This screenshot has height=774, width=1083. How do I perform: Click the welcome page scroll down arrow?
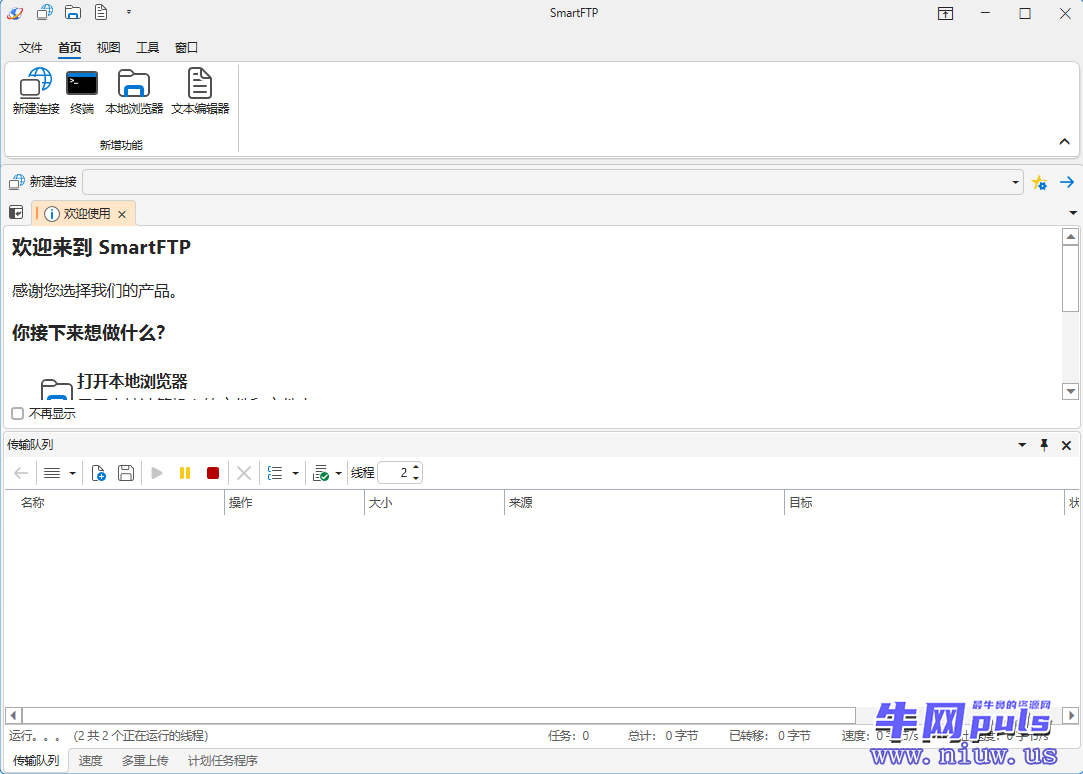pos(1071,391)
